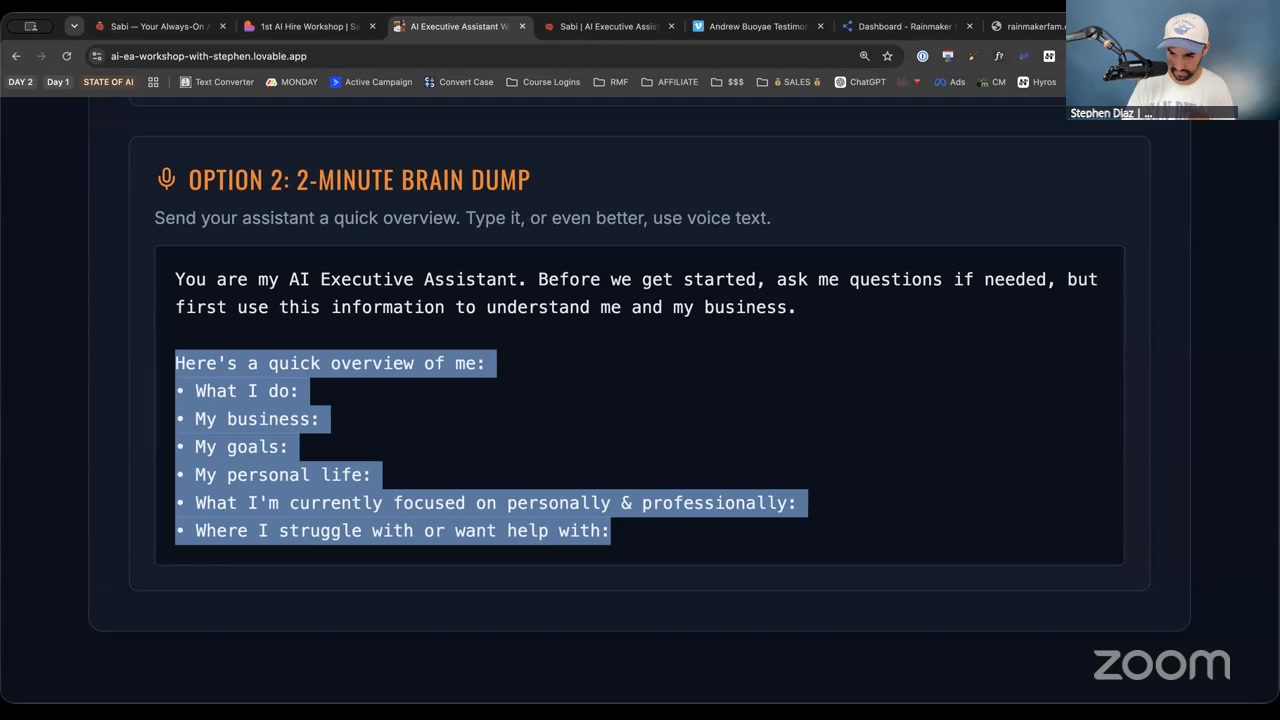
Task: Expand the tab search dropdown arrow
Action: click(x=74, y=26)
